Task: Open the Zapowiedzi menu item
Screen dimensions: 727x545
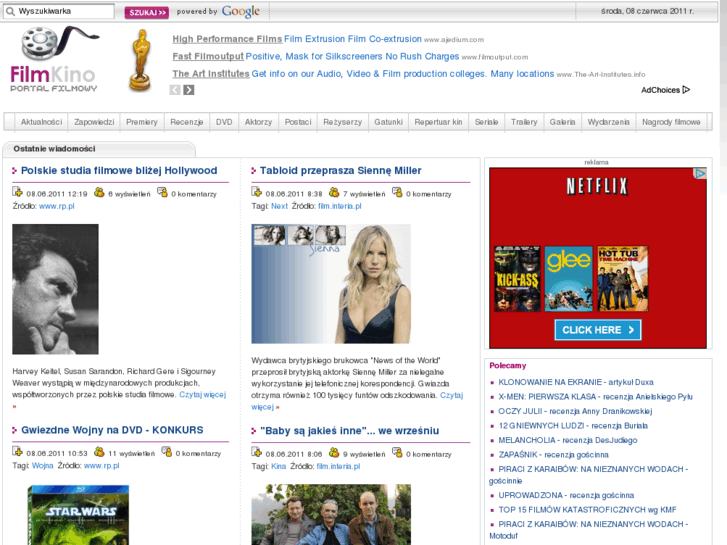Action: [94, 122]
